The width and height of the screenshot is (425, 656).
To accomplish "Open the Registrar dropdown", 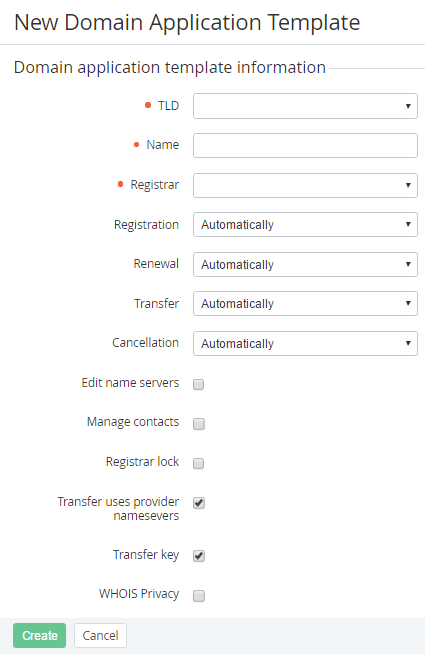I will coord(305,185).
